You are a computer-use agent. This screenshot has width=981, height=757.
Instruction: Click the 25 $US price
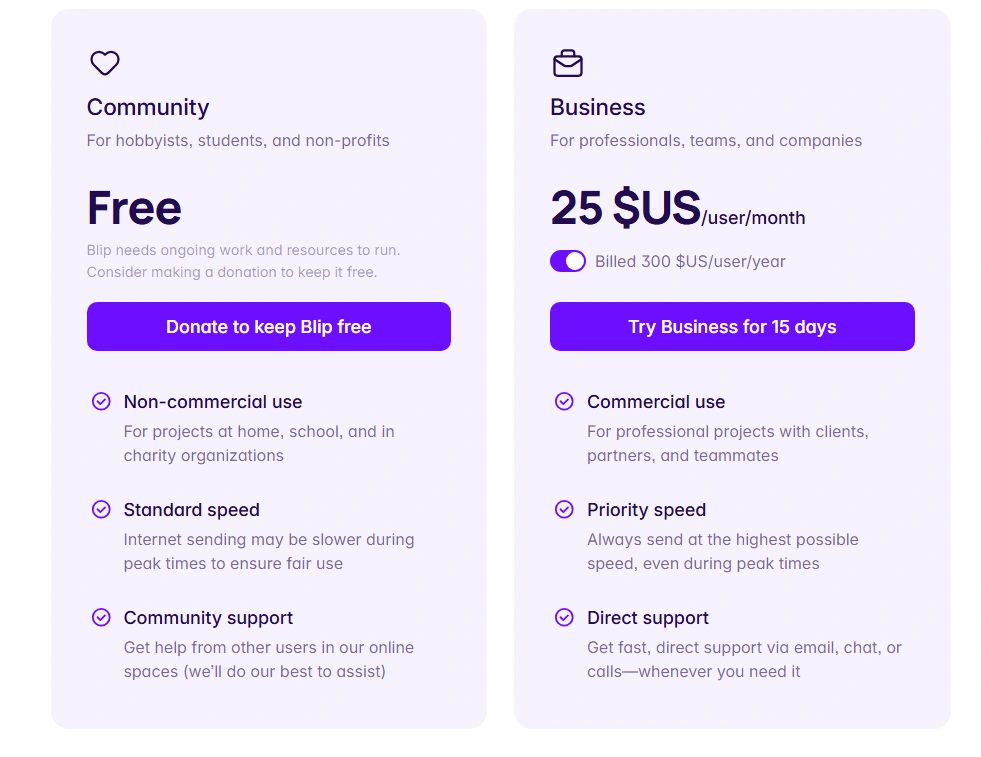point(624,208)
